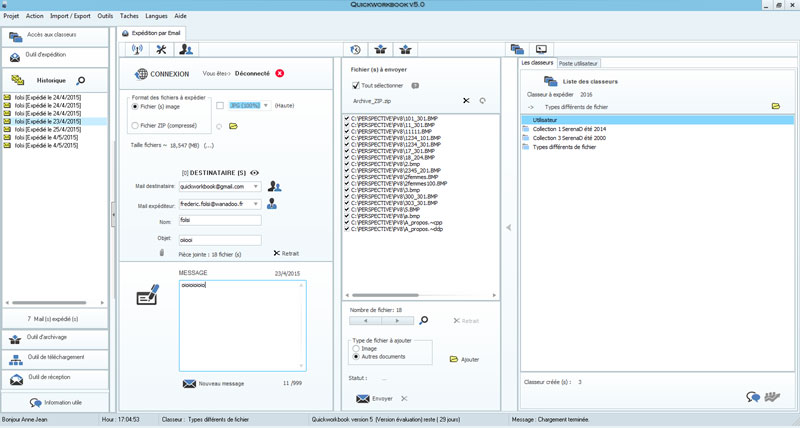Screen dimensions: 800x428
Task: Click the black X under Tout sélectionner
Action: click(x=466, y=101)
